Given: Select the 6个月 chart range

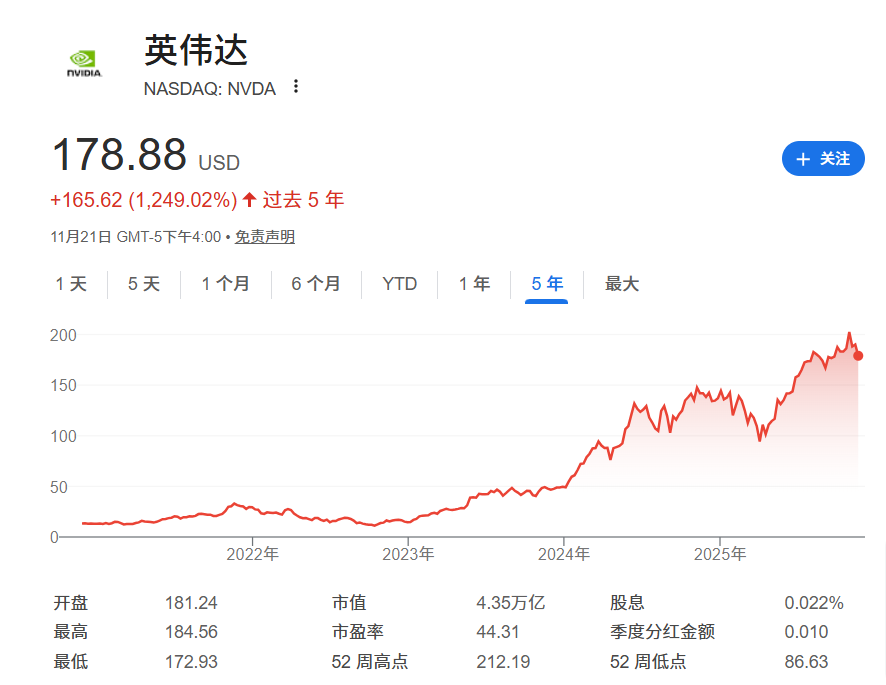Looking at the screenshot, I should [315, 284].
